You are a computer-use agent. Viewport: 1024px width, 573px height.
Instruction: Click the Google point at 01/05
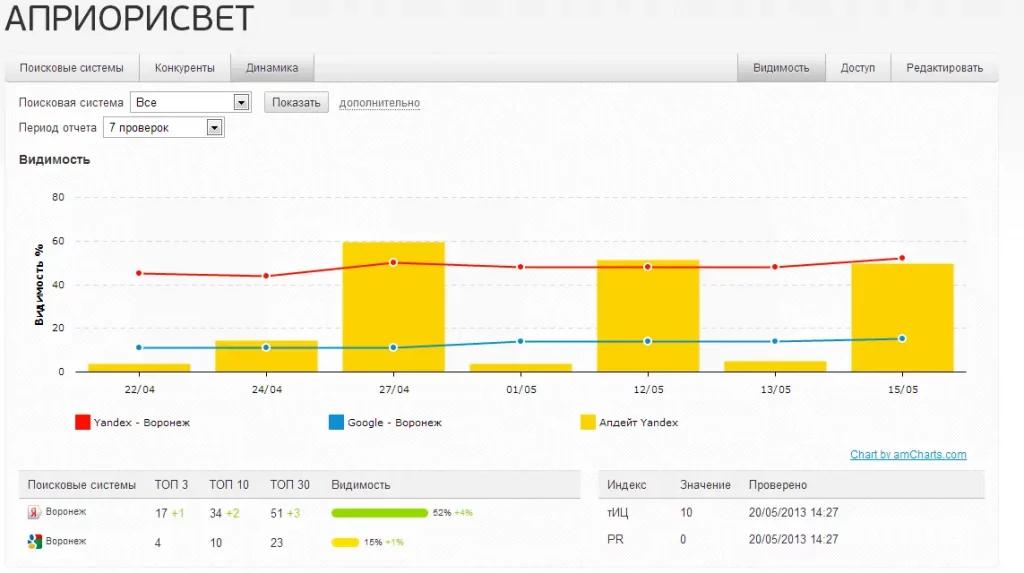(x=520, y=341)
